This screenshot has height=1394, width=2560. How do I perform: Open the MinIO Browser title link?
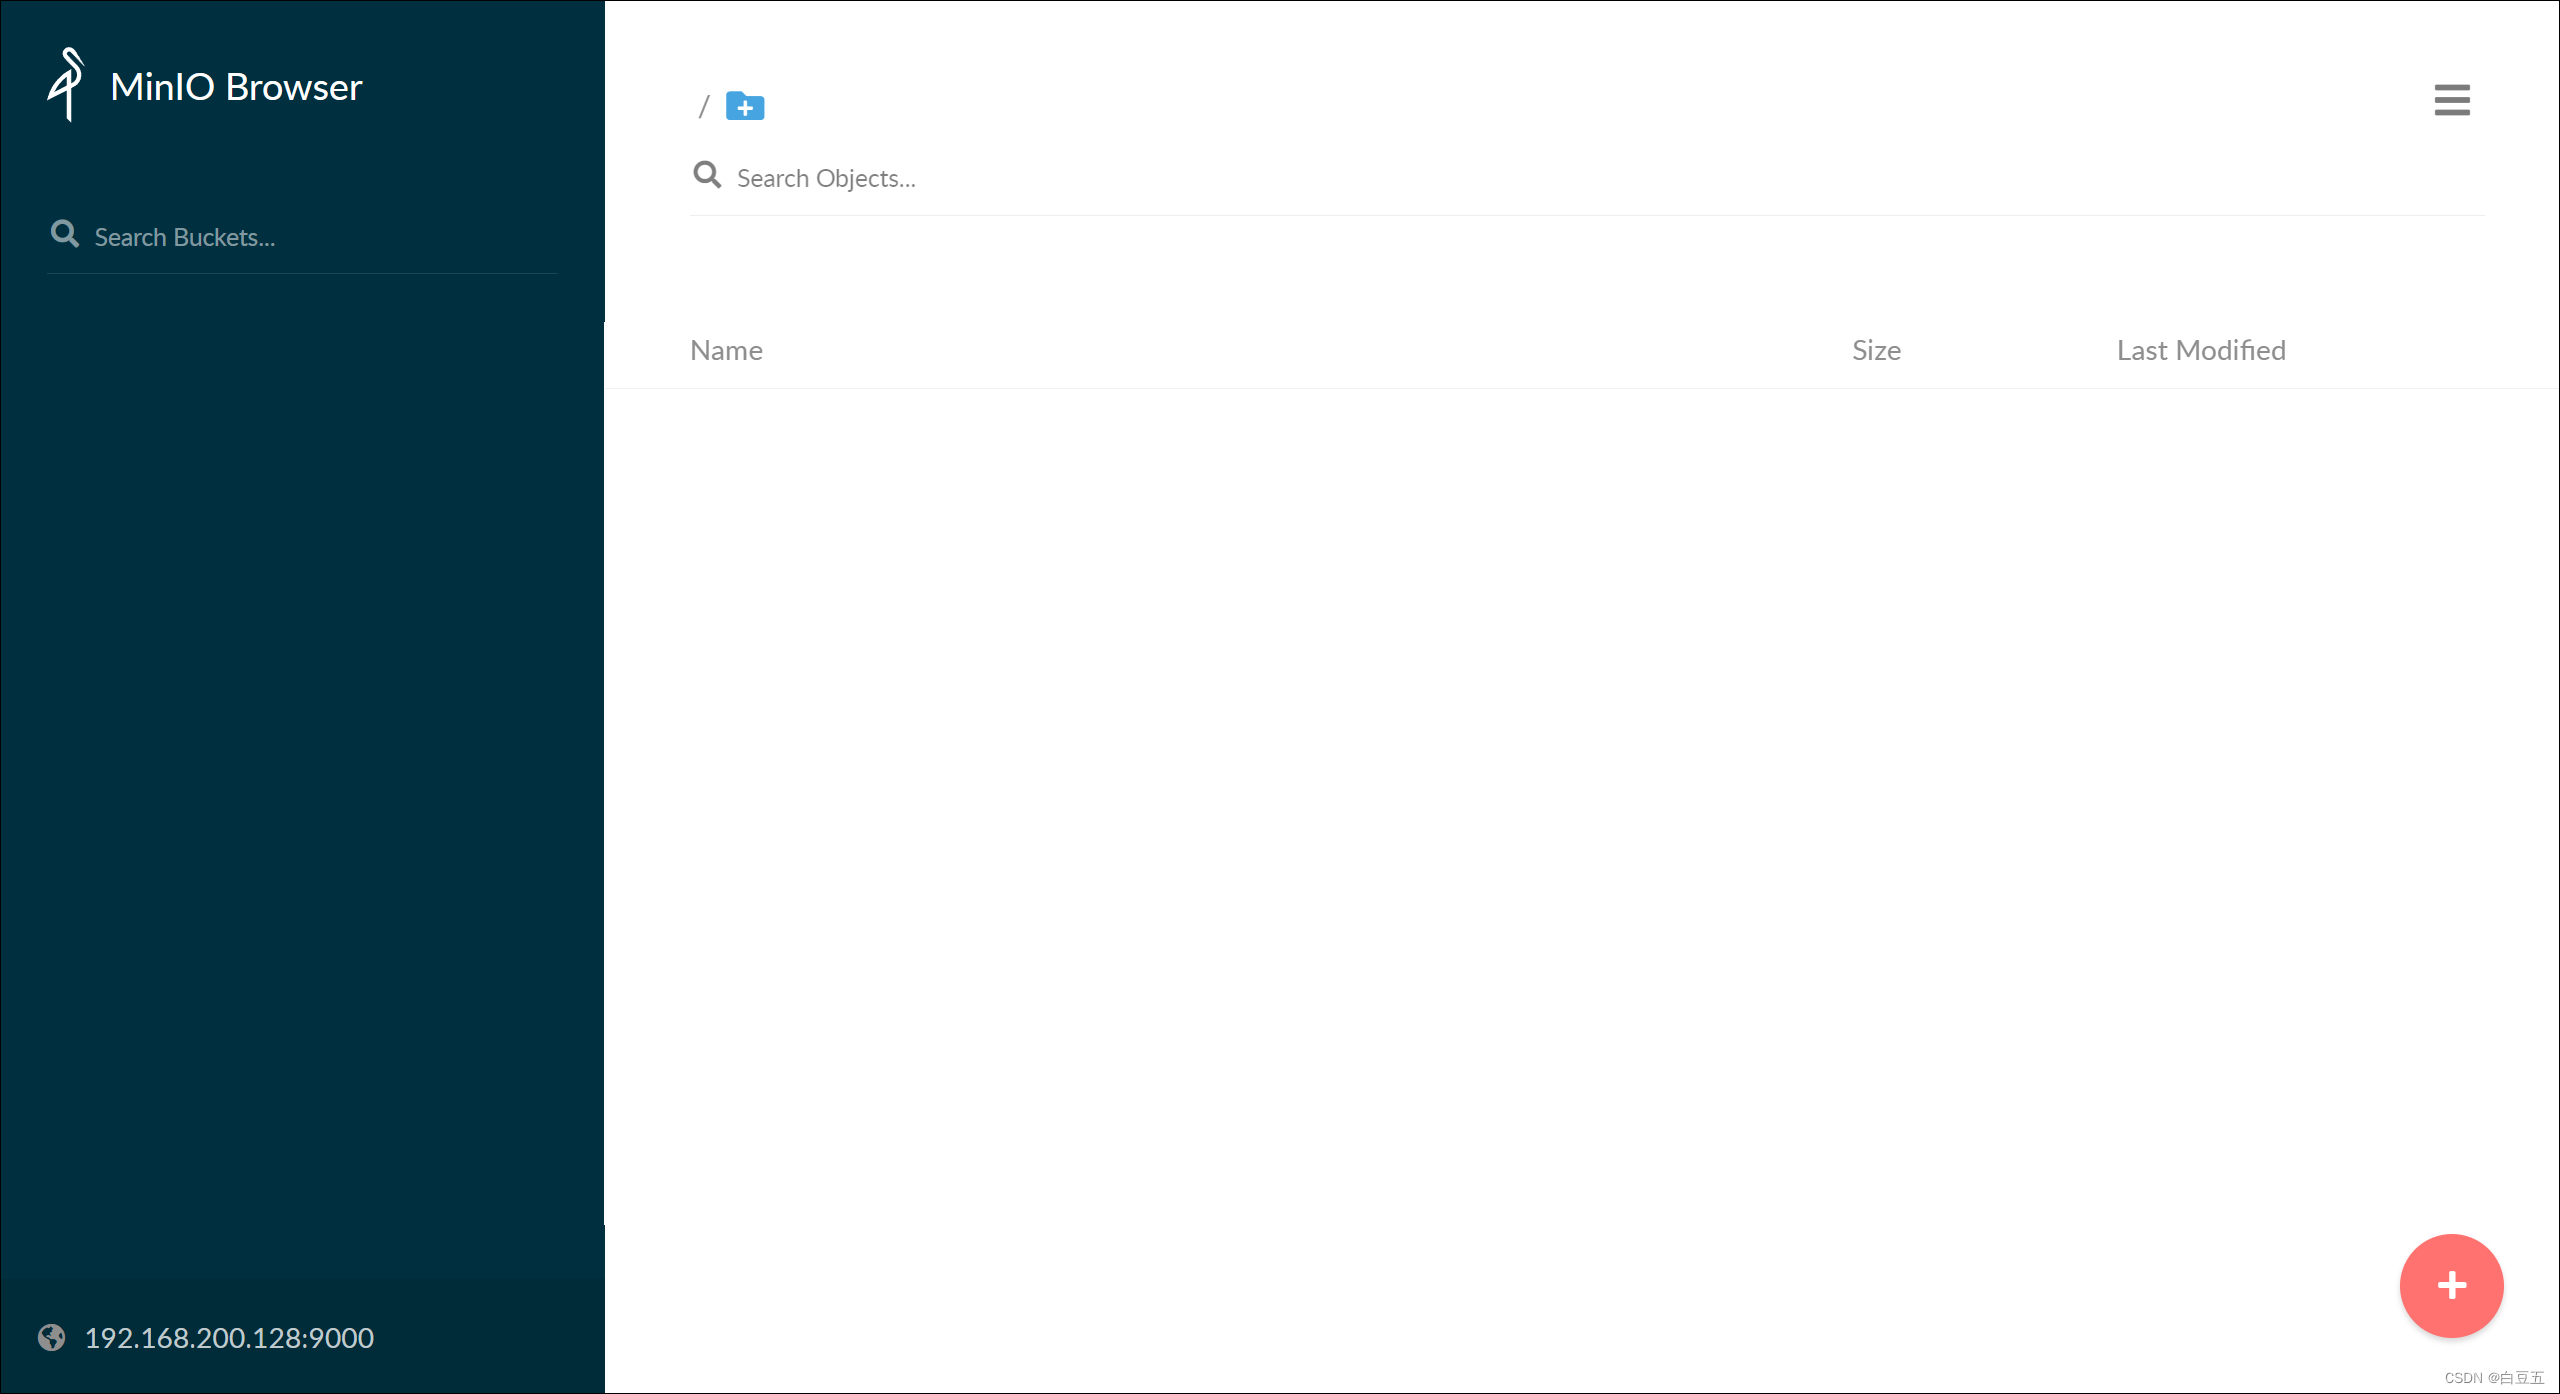pos(236,87)
